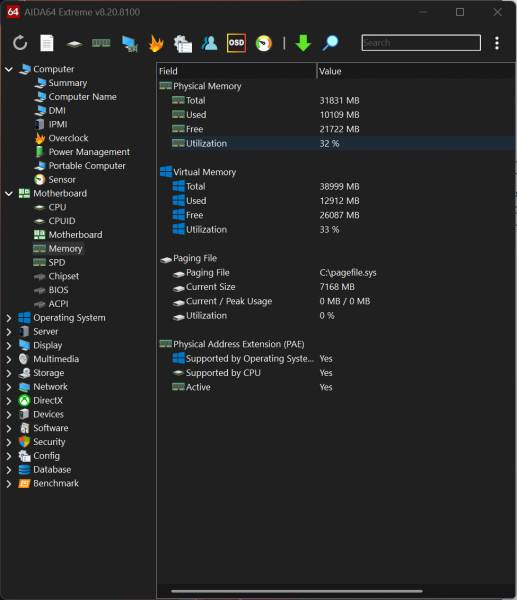517x600 pixels.
Task: Click the CPU chip toolbar icon
Action: pyautogui.click(x=74, y=44)
